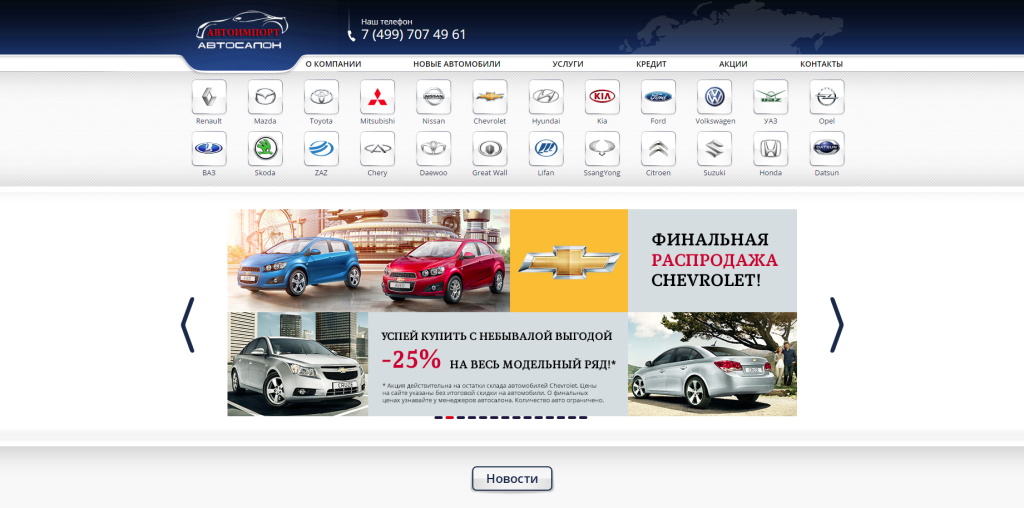Select the Toyota logo tile
Image resolution: width=1024 pixels, height=508 pixels.
(x=321, y=97)
